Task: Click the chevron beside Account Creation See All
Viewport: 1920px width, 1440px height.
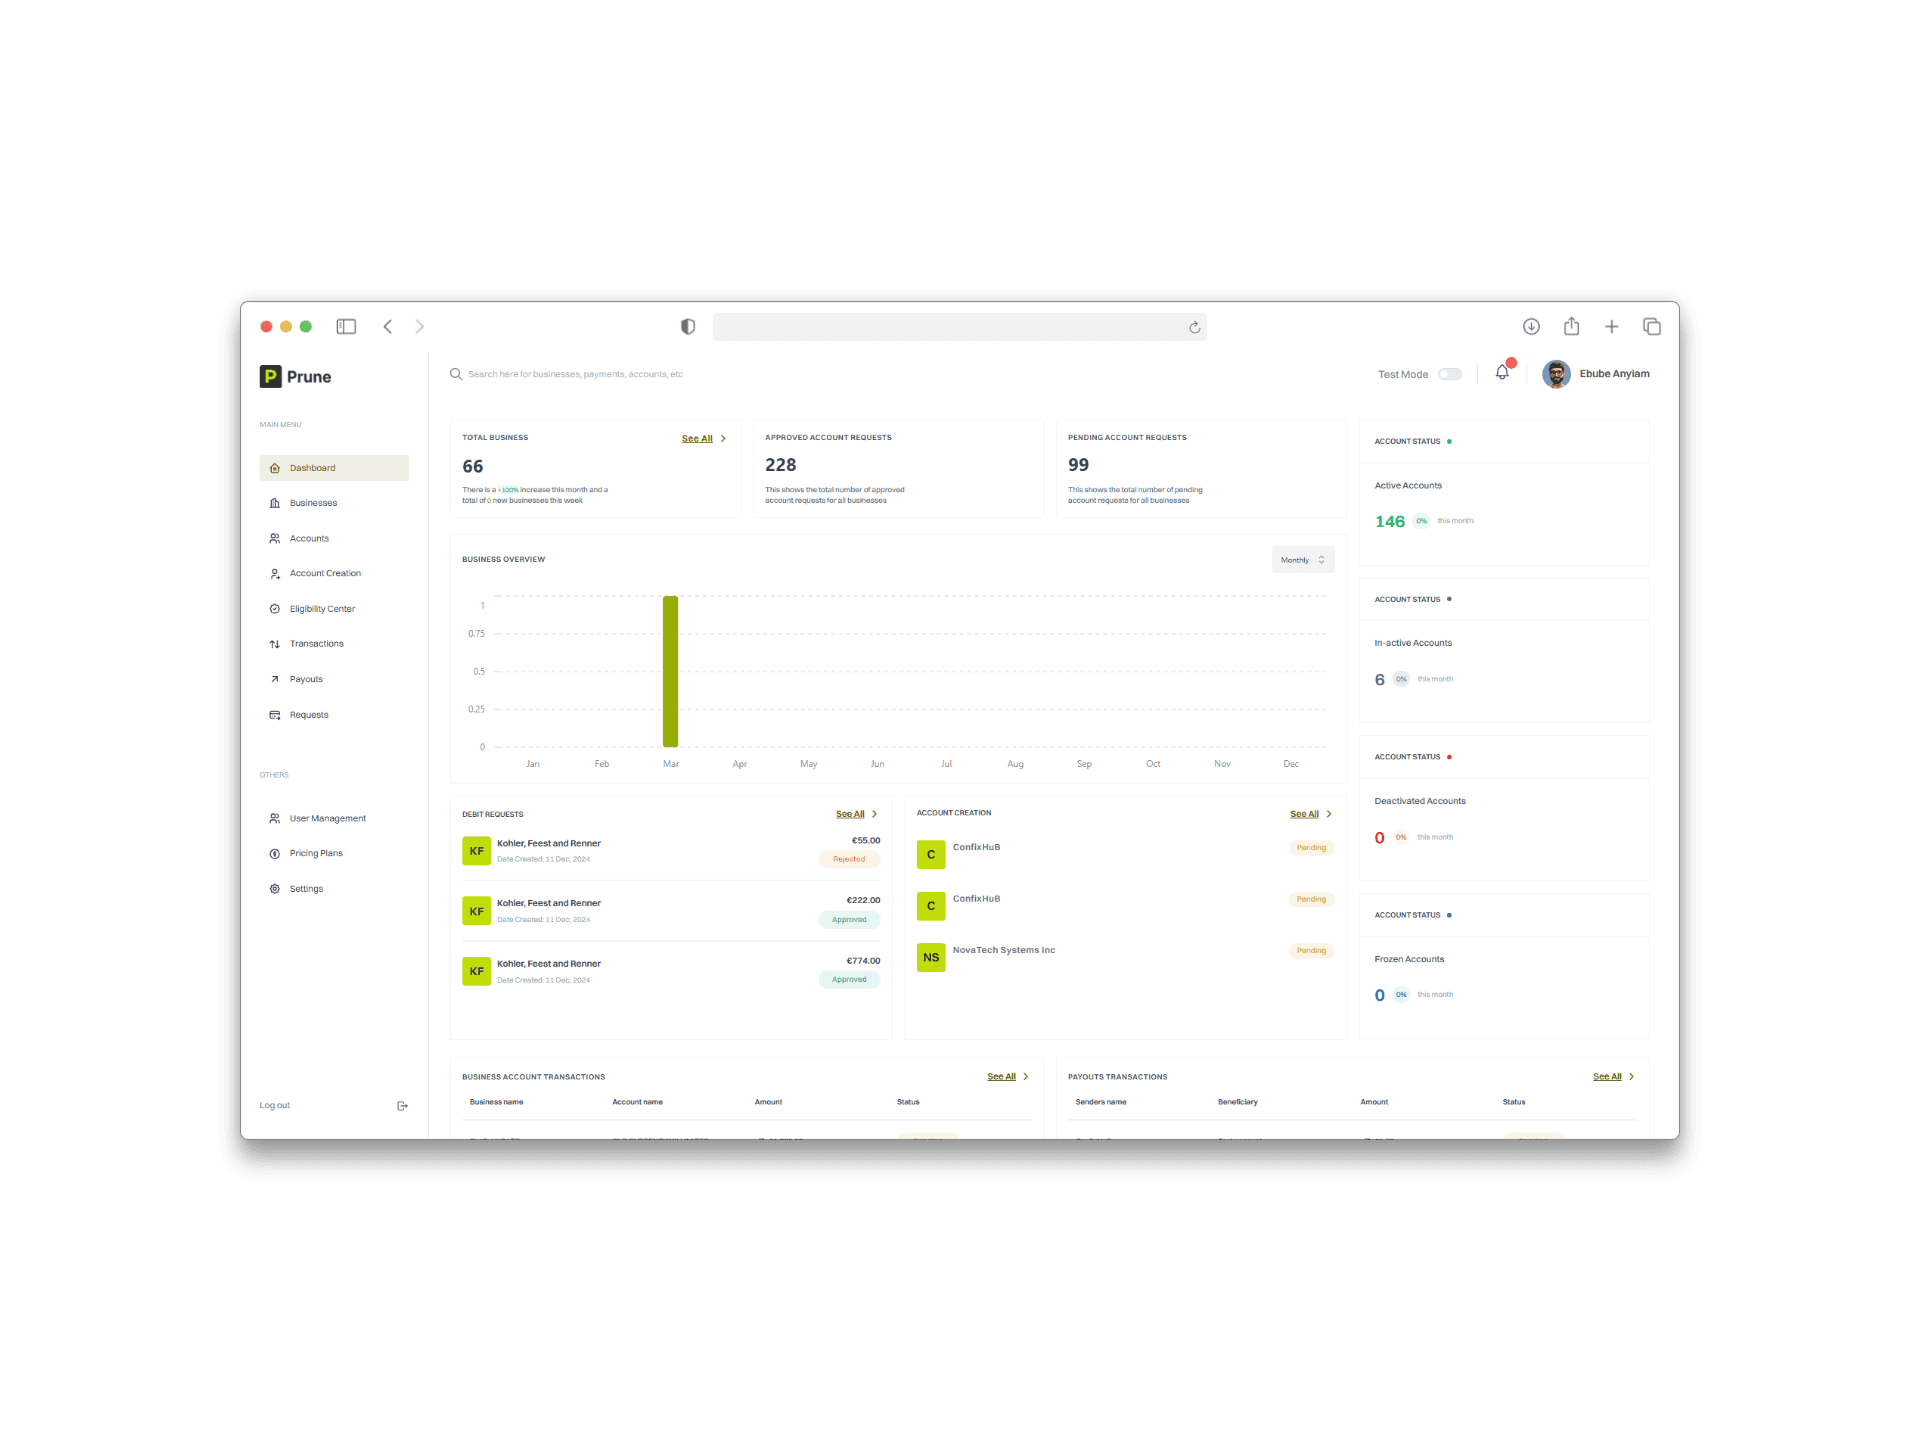Action: (1329, 814)
